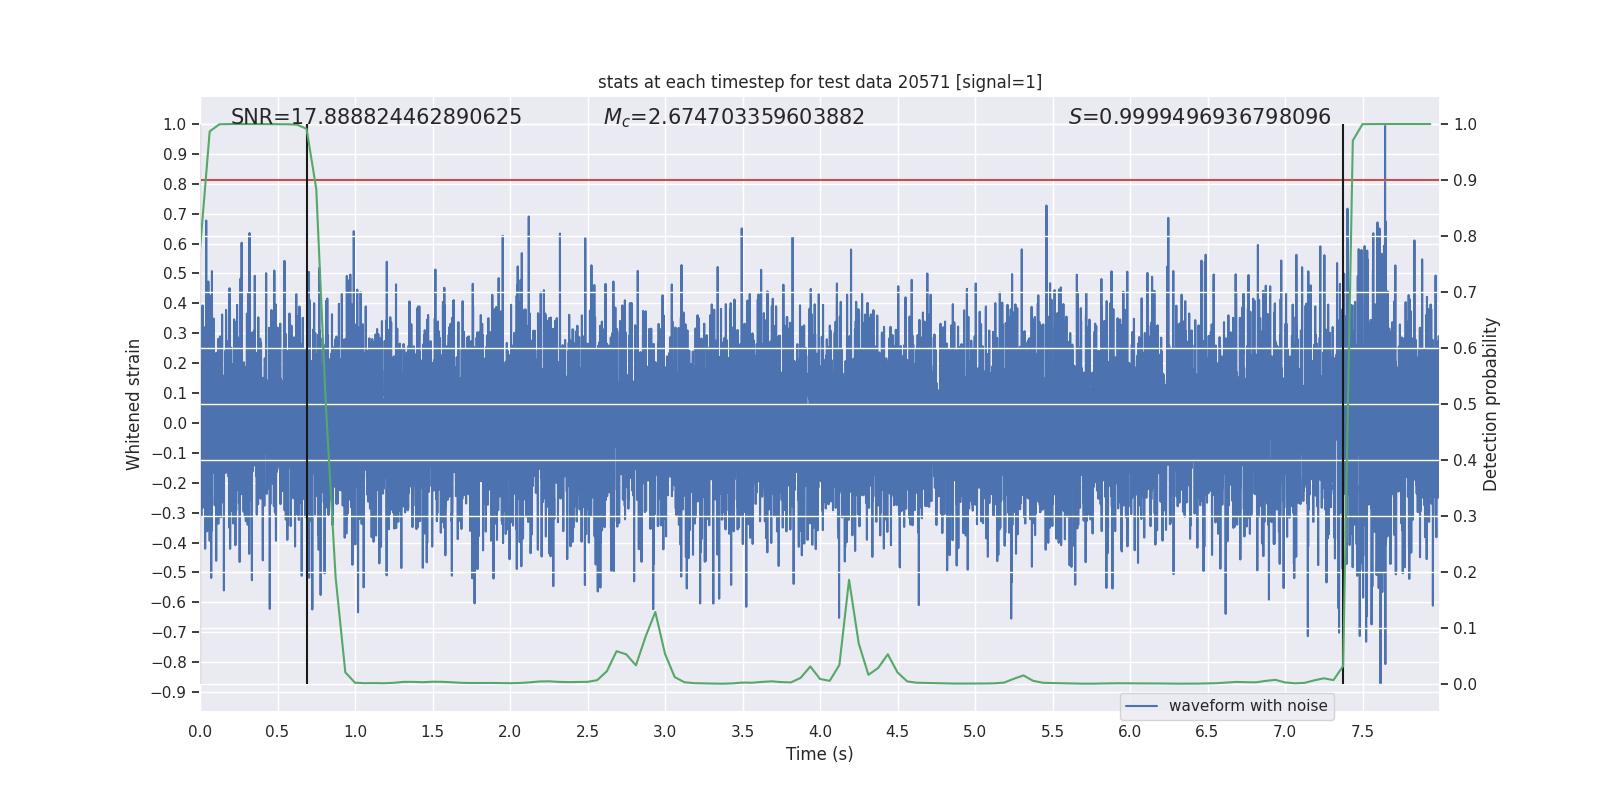
Task: Click the green curve peak near 2.9 s
Action: tap(655, 612)
